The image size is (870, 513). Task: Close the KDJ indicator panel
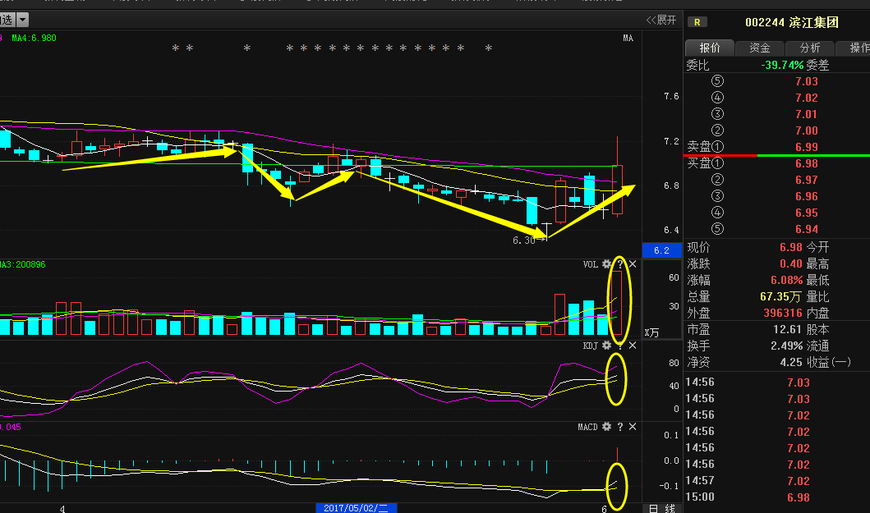click(x=633, y=346)
